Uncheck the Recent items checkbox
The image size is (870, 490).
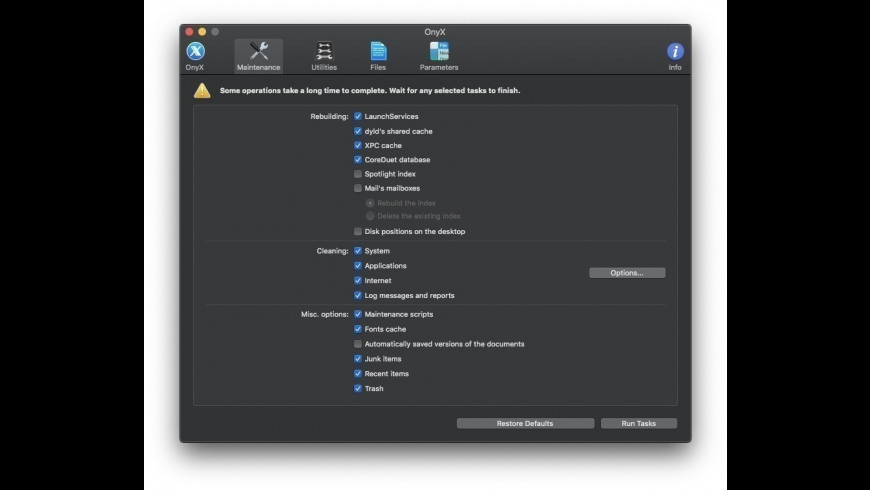coord(358,373)
